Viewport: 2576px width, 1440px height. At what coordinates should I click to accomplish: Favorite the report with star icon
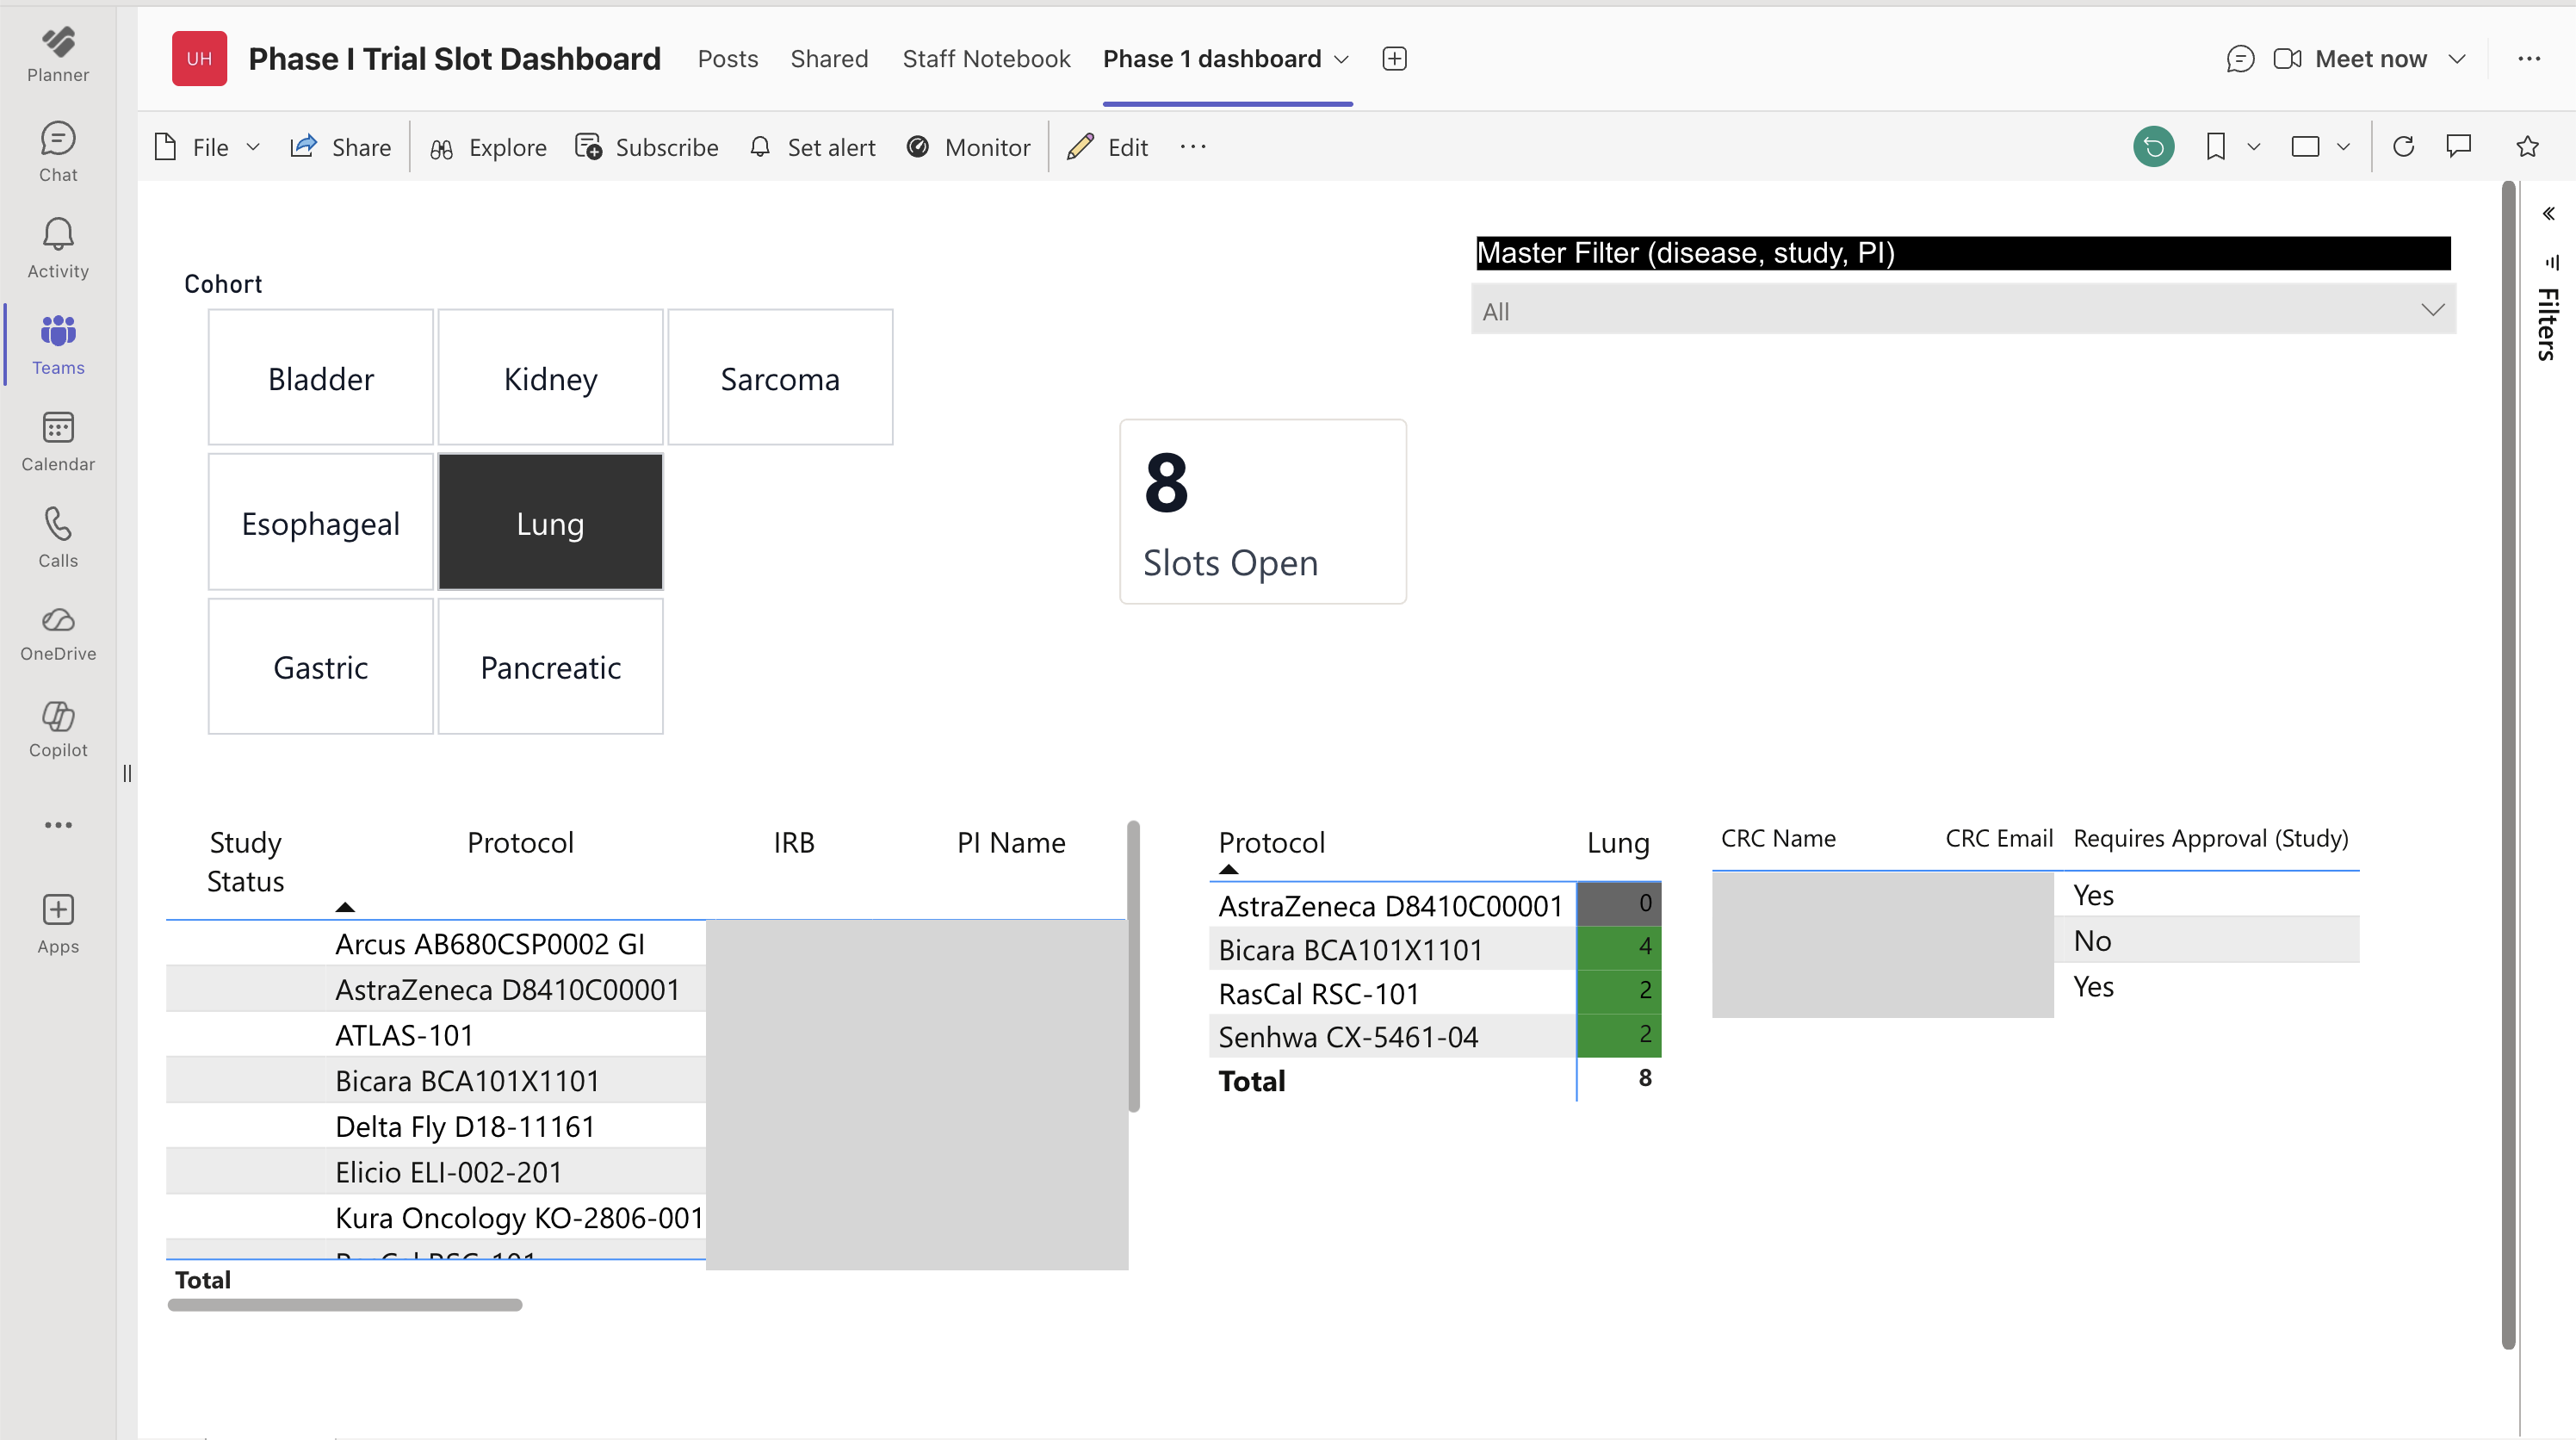coord(2527,147)
